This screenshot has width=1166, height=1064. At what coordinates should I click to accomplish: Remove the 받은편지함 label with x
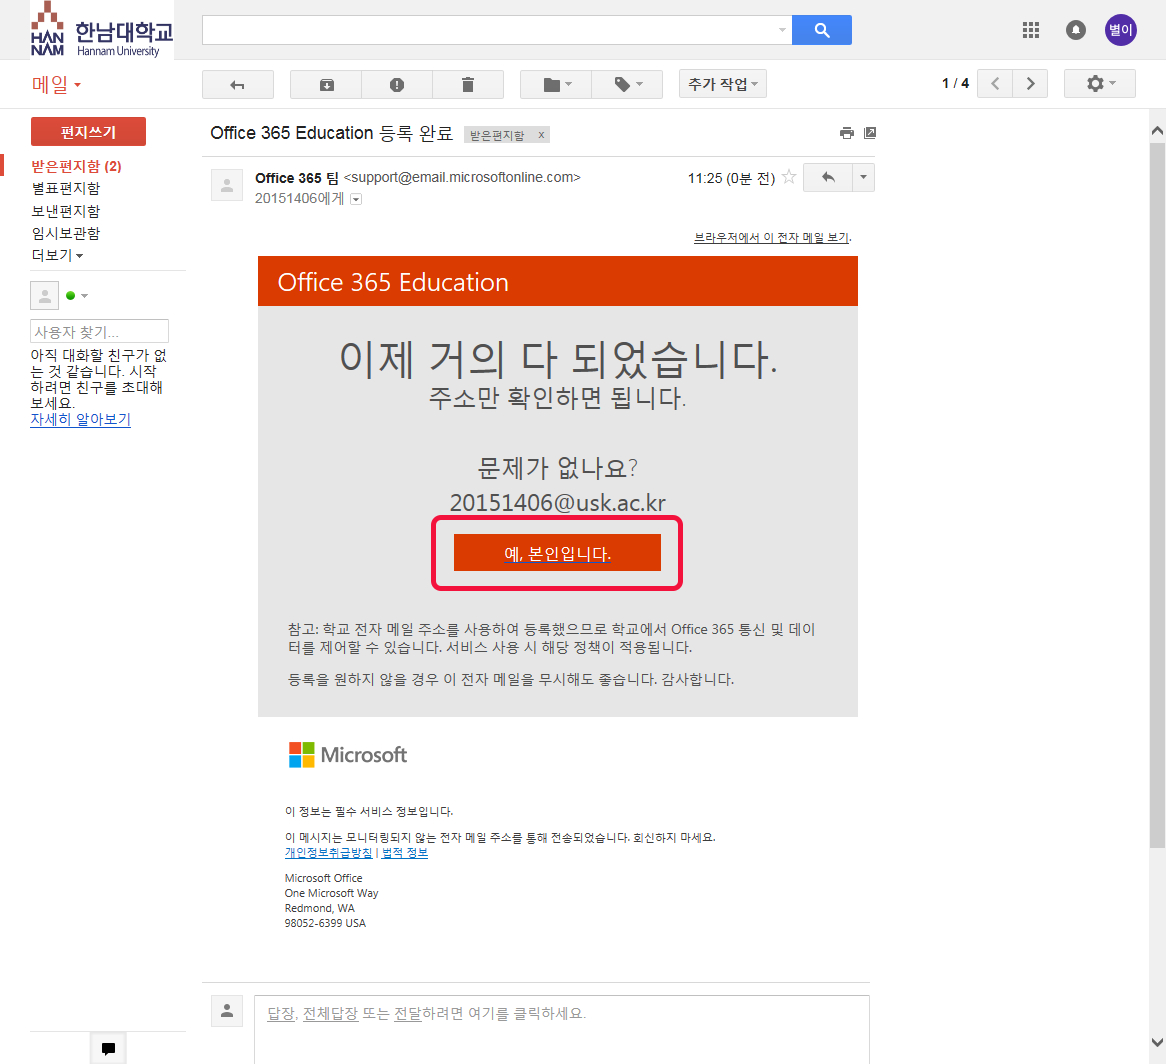pyautogui.click(x=541, y=135)
